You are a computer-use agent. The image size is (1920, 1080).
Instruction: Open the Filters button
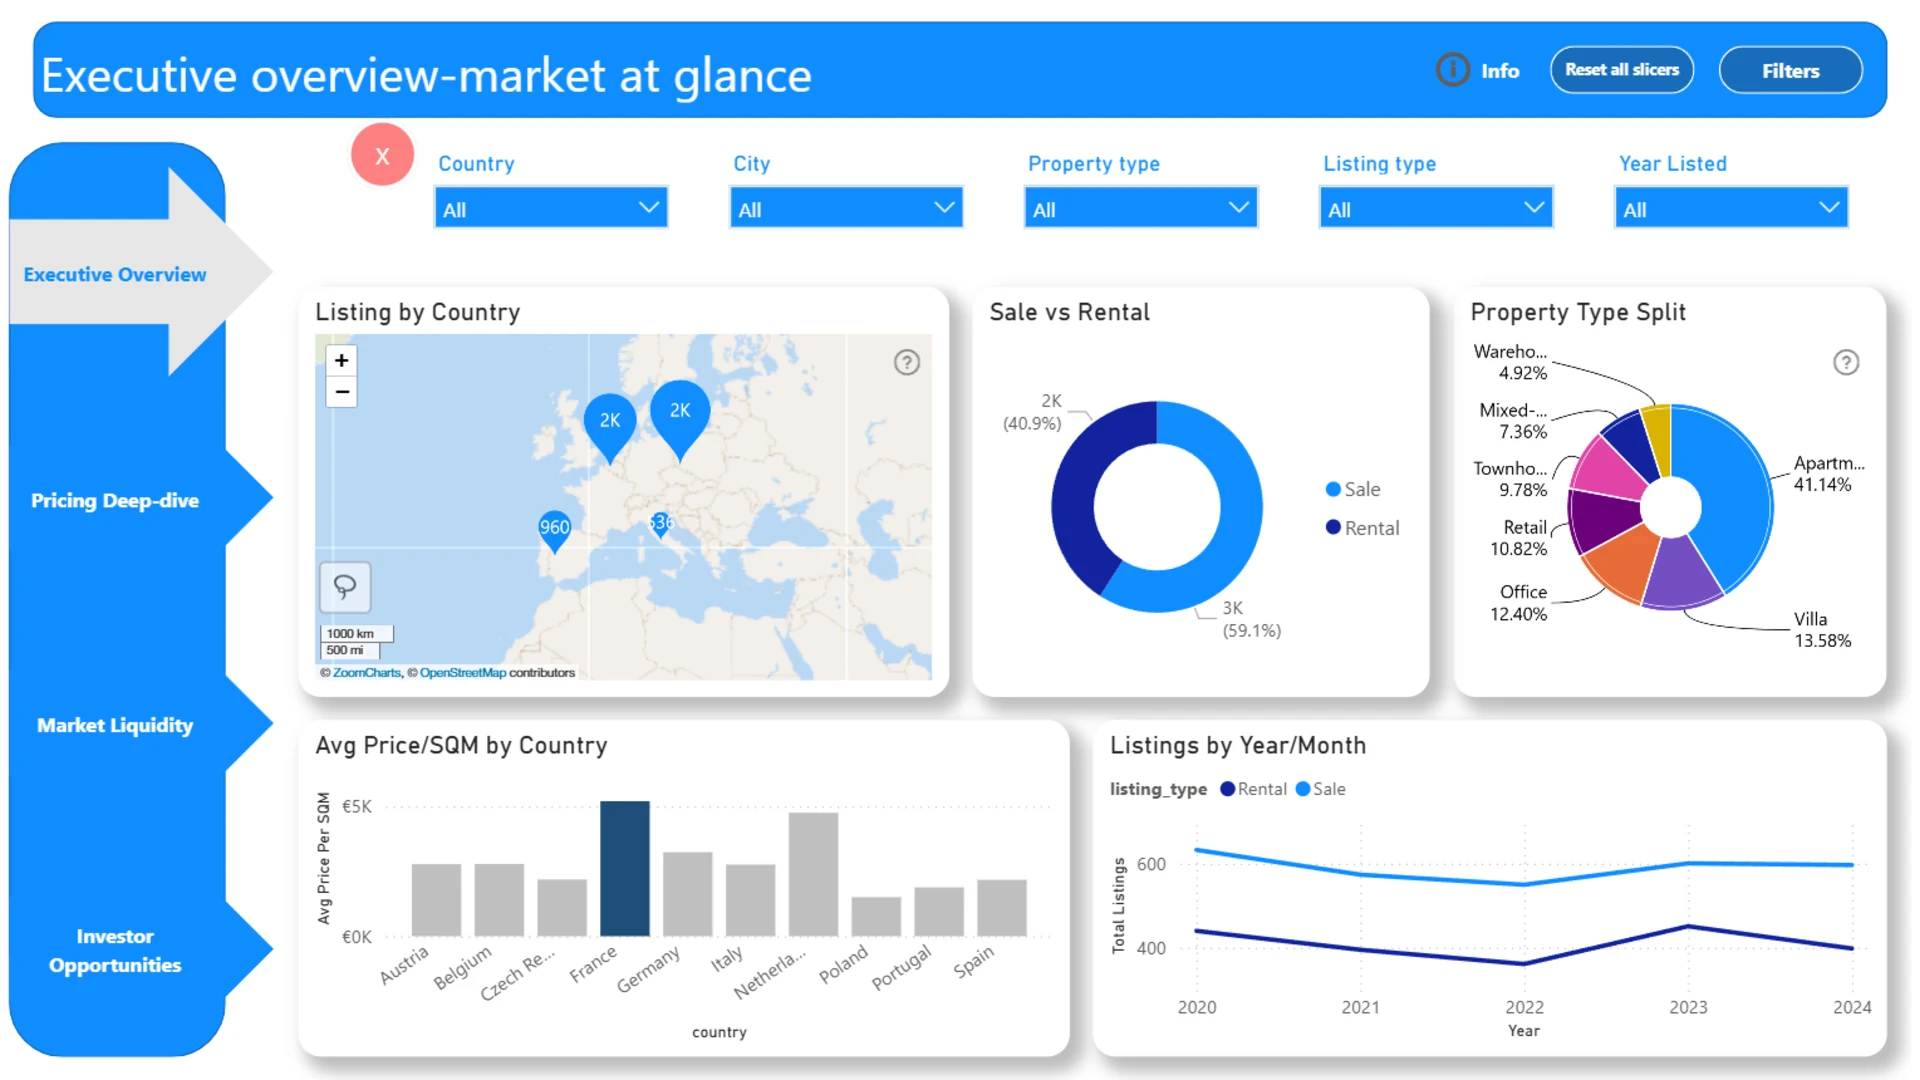[x=1789, y=71]
